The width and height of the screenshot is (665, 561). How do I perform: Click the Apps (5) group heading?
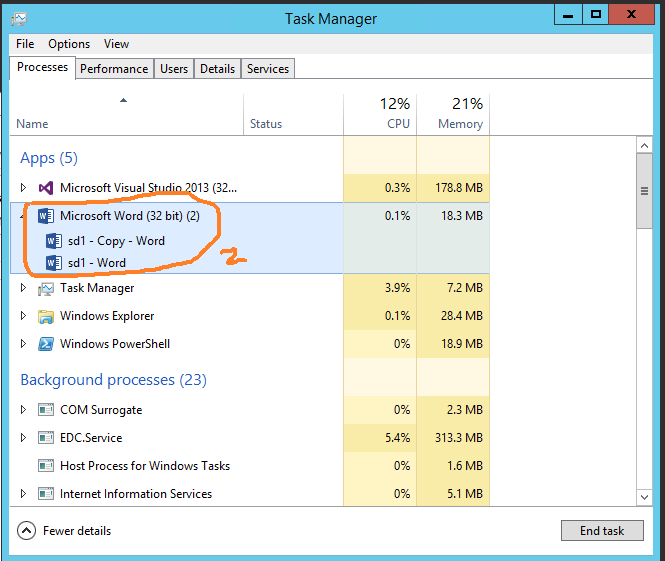coord(49,158)
